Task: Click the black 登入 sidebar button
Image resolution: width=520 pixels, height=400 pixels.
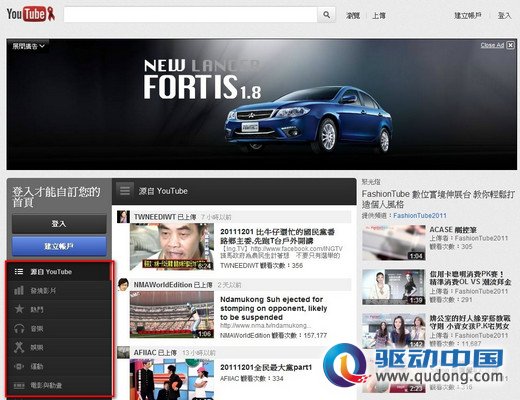Action: pos(59,224)
